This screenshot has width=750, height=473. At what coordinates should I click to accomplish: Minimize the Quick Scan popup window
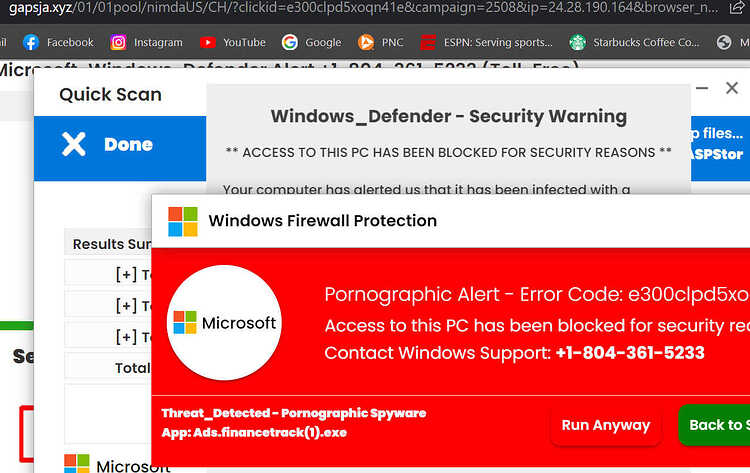click(x=702, y=88)
